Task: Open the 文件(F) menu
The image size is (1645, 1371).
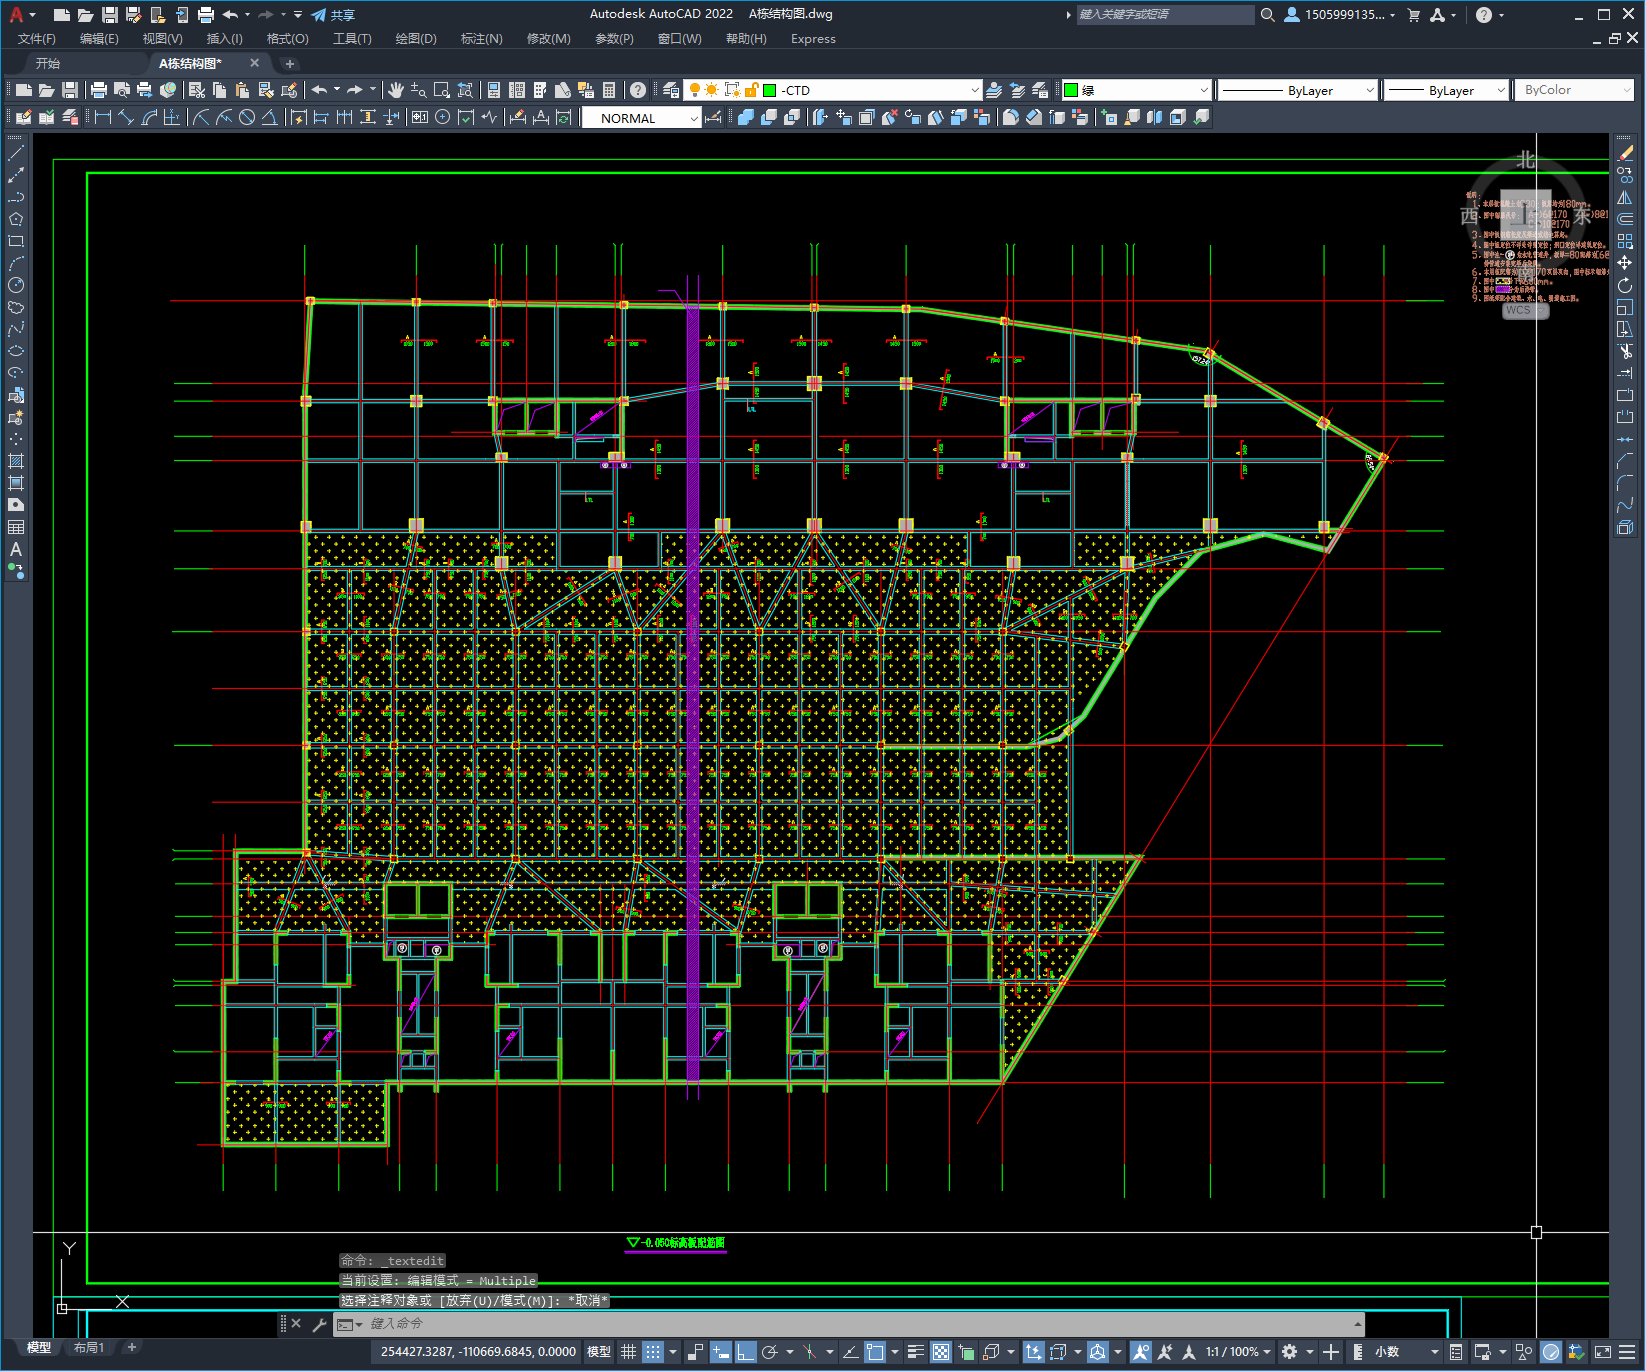Action: 37,39
